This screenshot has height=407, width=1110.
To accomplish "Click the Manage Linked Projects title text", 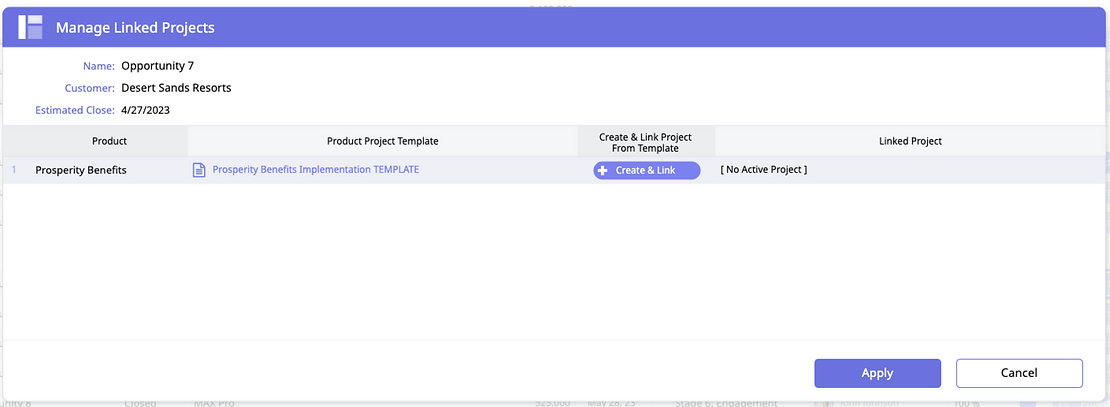I will (x=135, y=28).
